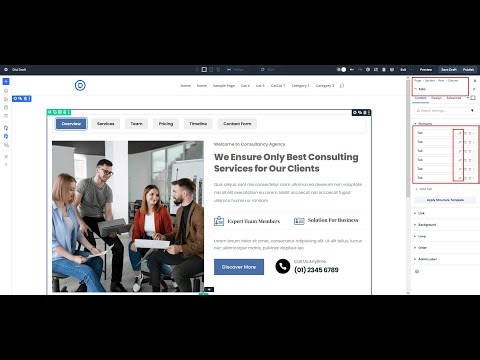Viewport: 480px width, 360px height.
Task: Open the dropdown arrow after Advanced tab
Action: click(x=468, y=98)
